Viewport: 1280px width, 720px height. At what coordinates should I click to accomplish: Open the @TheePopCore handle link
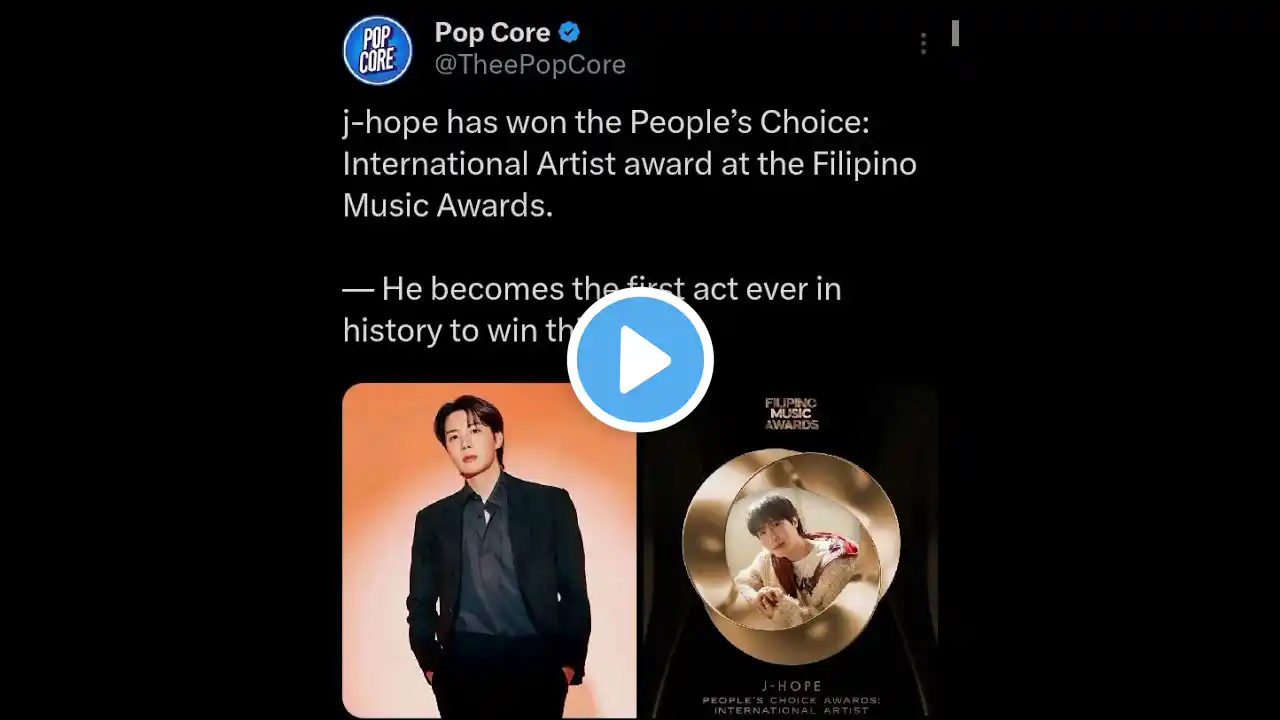[x=530, y=65]
